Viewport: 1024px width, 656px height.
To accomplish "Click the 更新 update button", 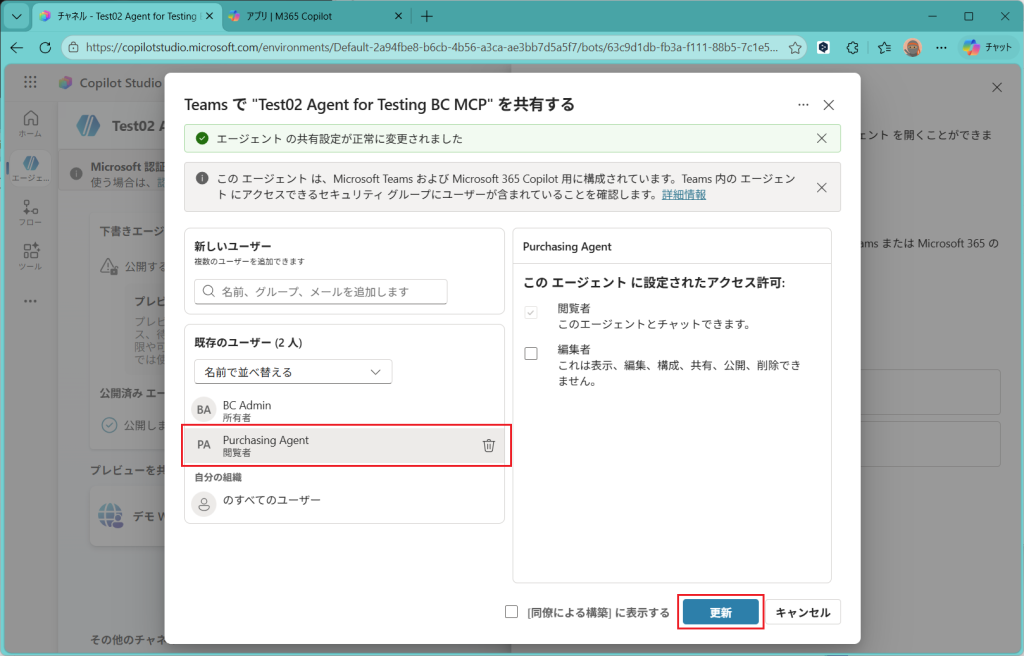I will click(720, 612).
